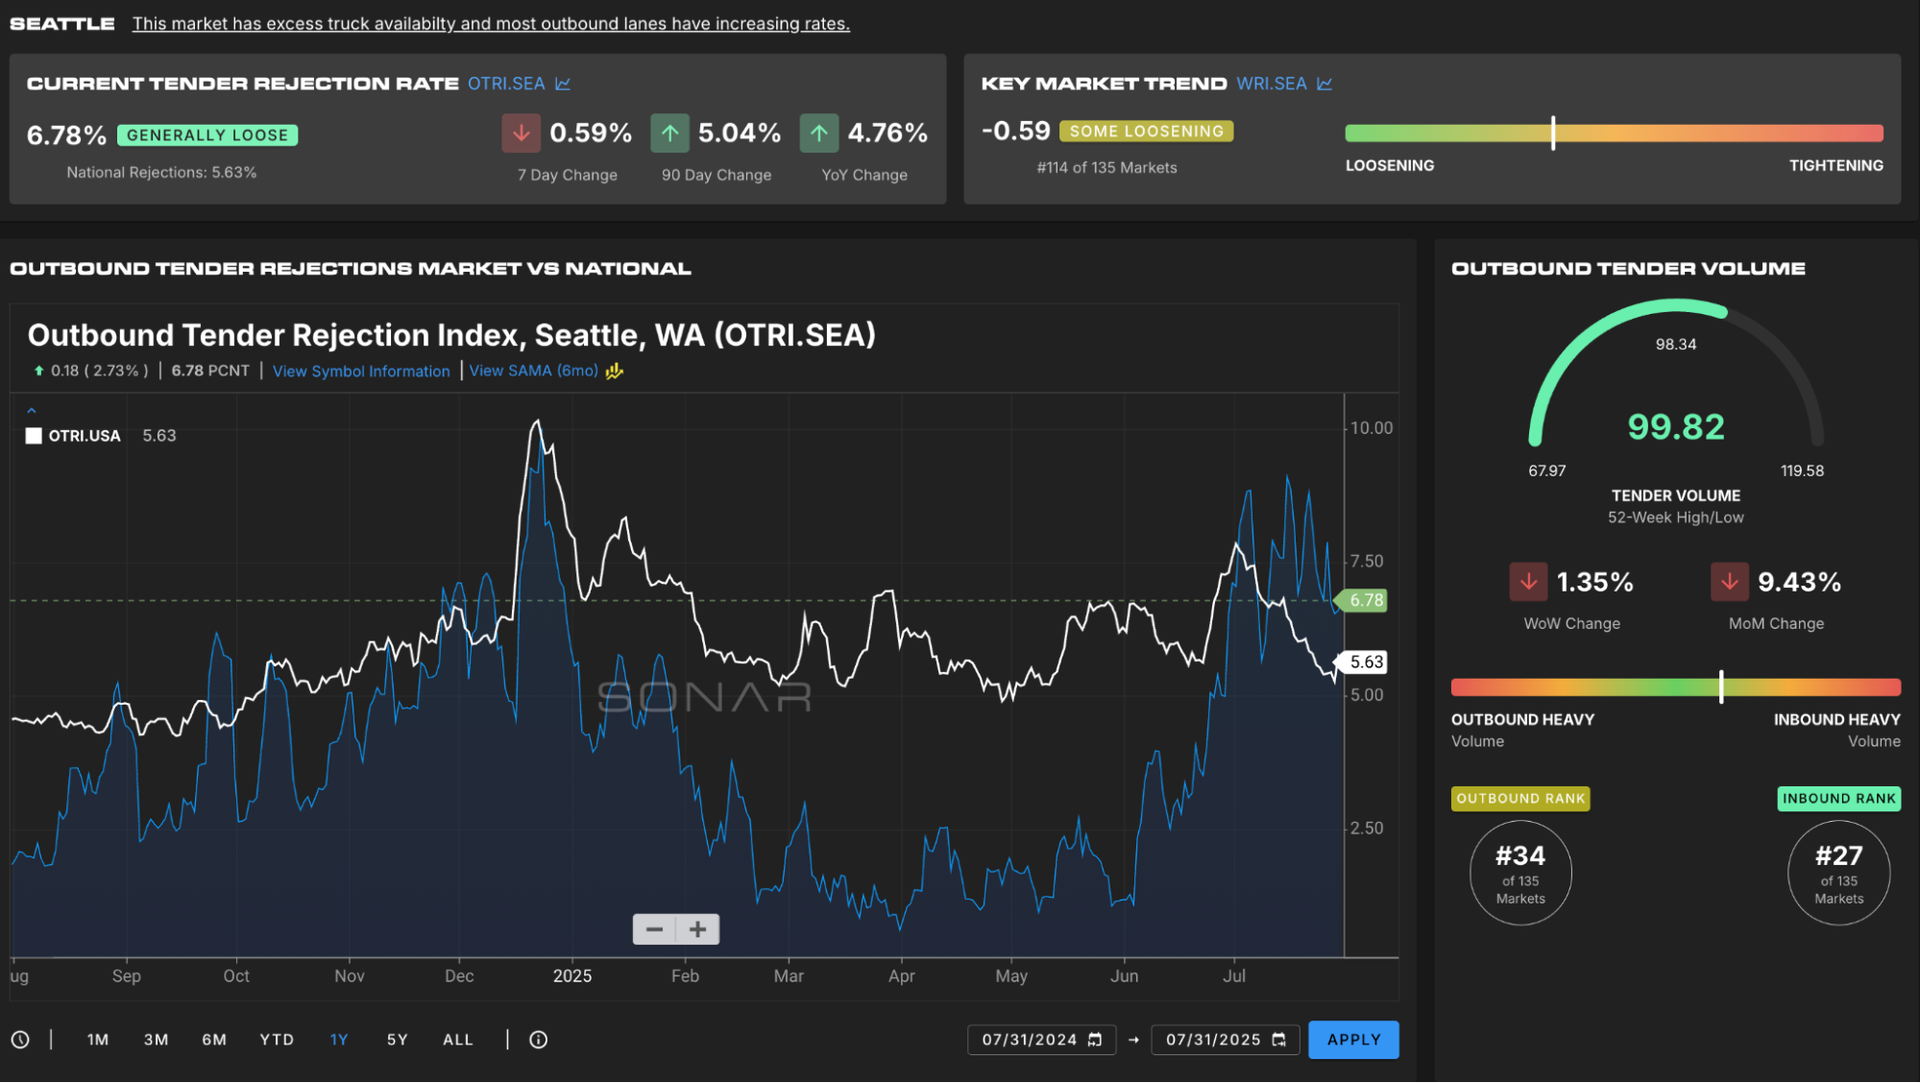
Task: Select the YTD time range
Action: tap(277, 1040)
